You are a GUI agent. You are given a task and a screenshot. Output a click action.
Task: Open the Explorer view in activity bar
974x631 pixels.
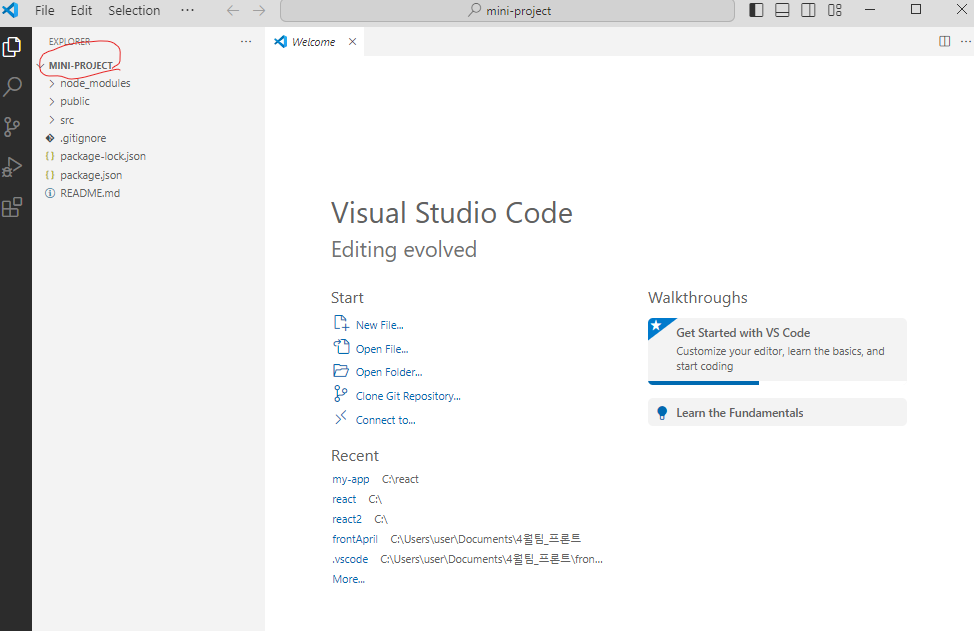click(12, 47)
